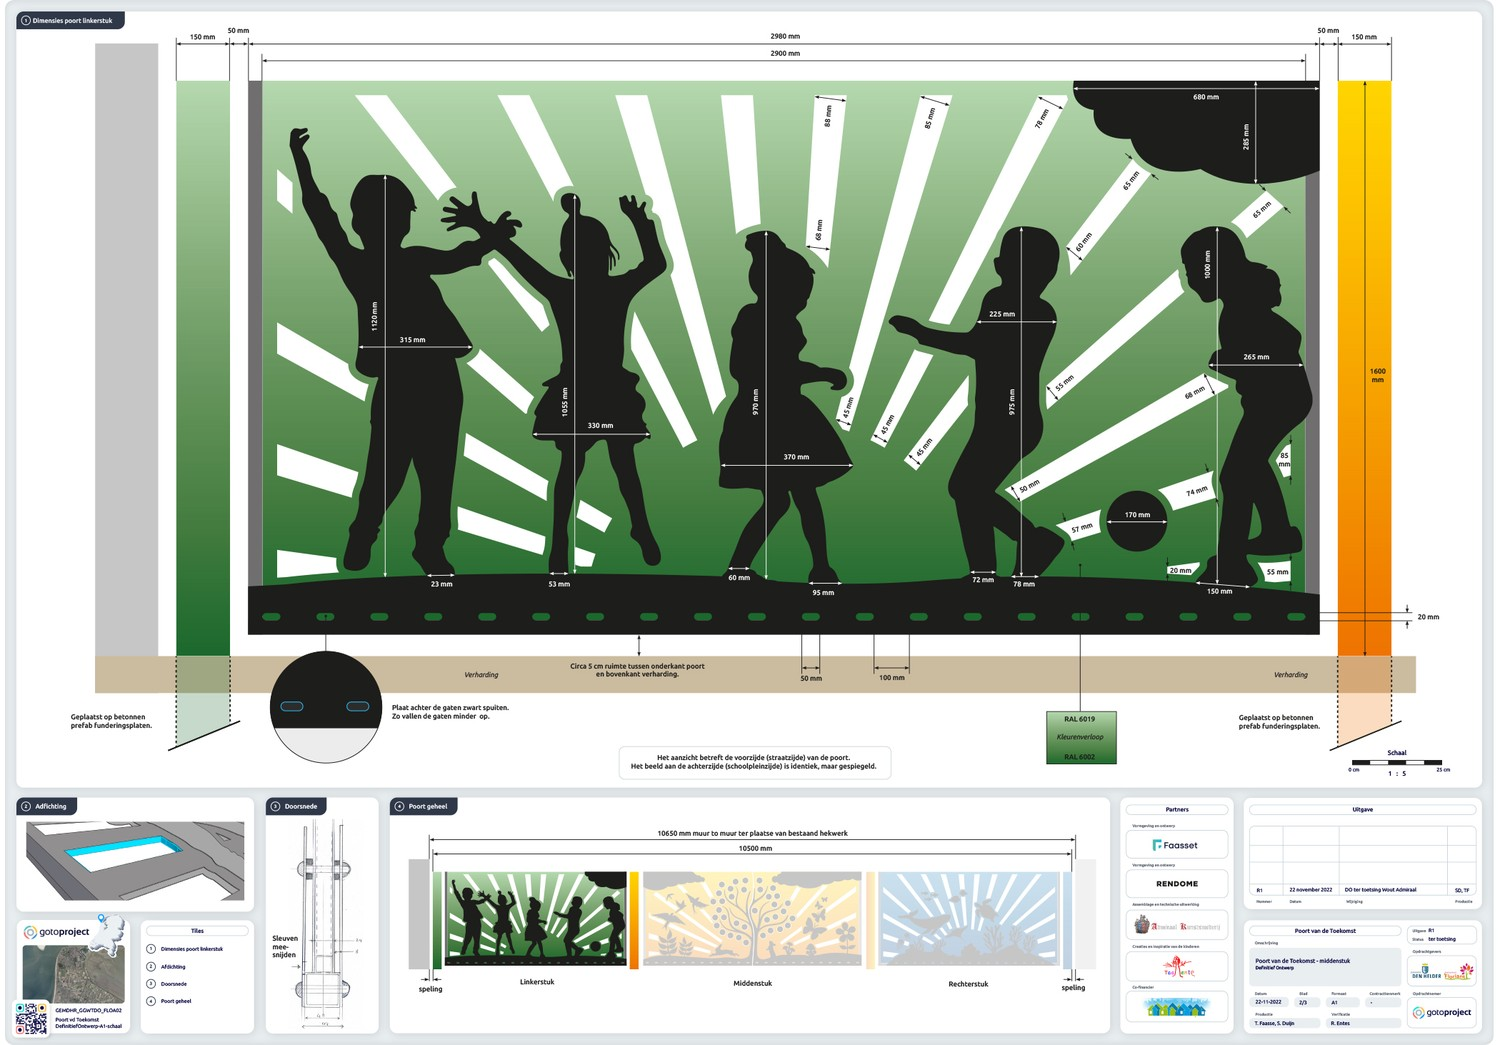Screen dimensions: 1500x1045
Task: Click the Middenstuk gate thumbnail
Action: (753, 920)
